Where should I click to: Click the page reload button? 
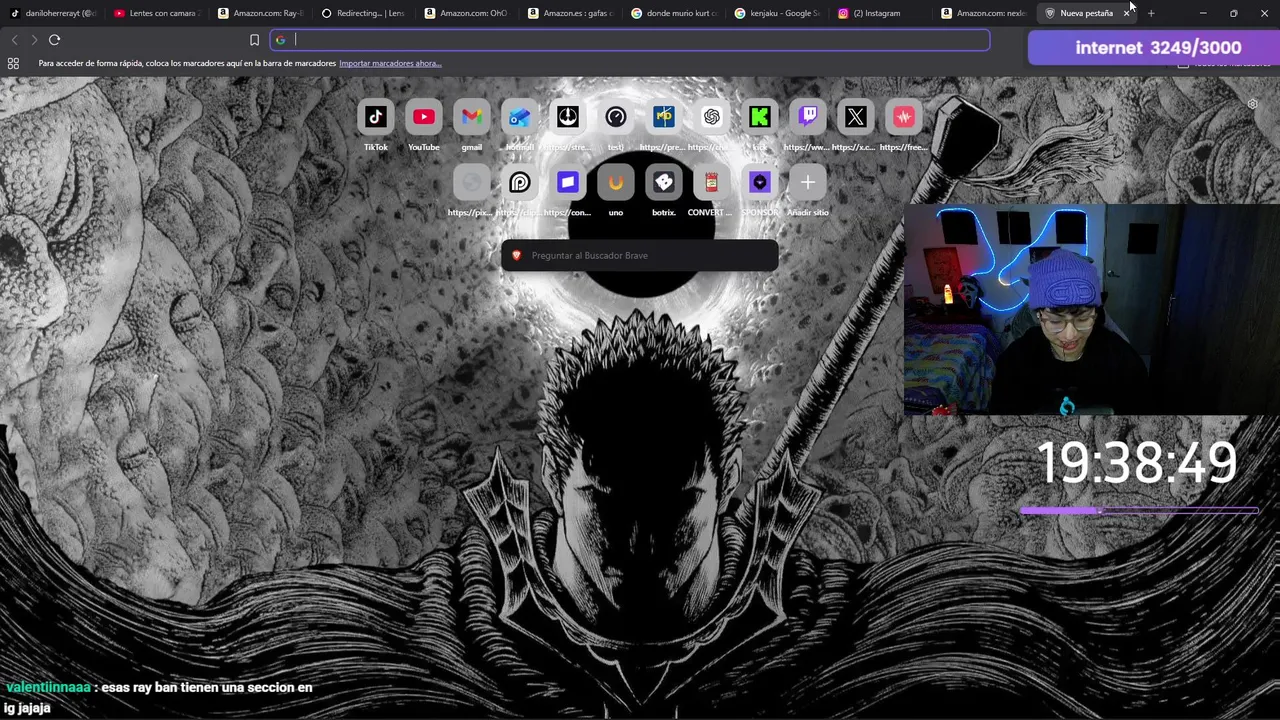pyautogui.click(x=54, y=40)
